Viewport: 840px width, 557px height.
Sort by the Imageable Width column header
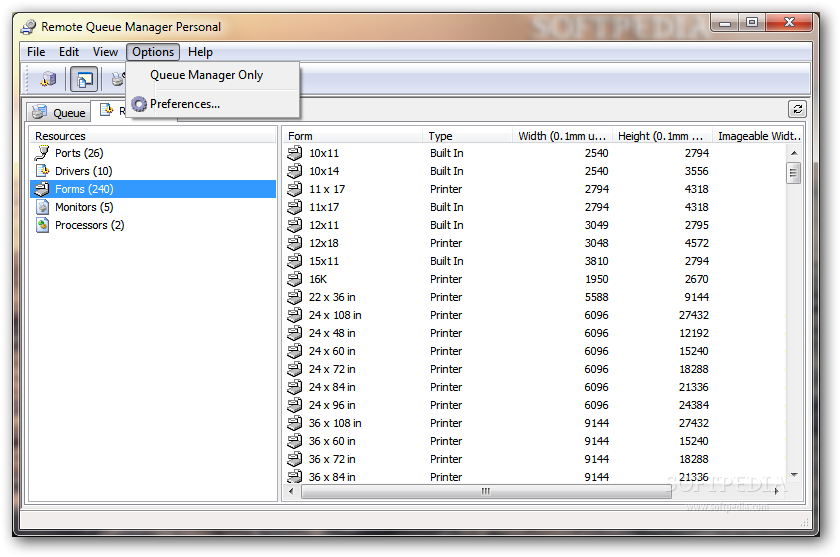758,136
